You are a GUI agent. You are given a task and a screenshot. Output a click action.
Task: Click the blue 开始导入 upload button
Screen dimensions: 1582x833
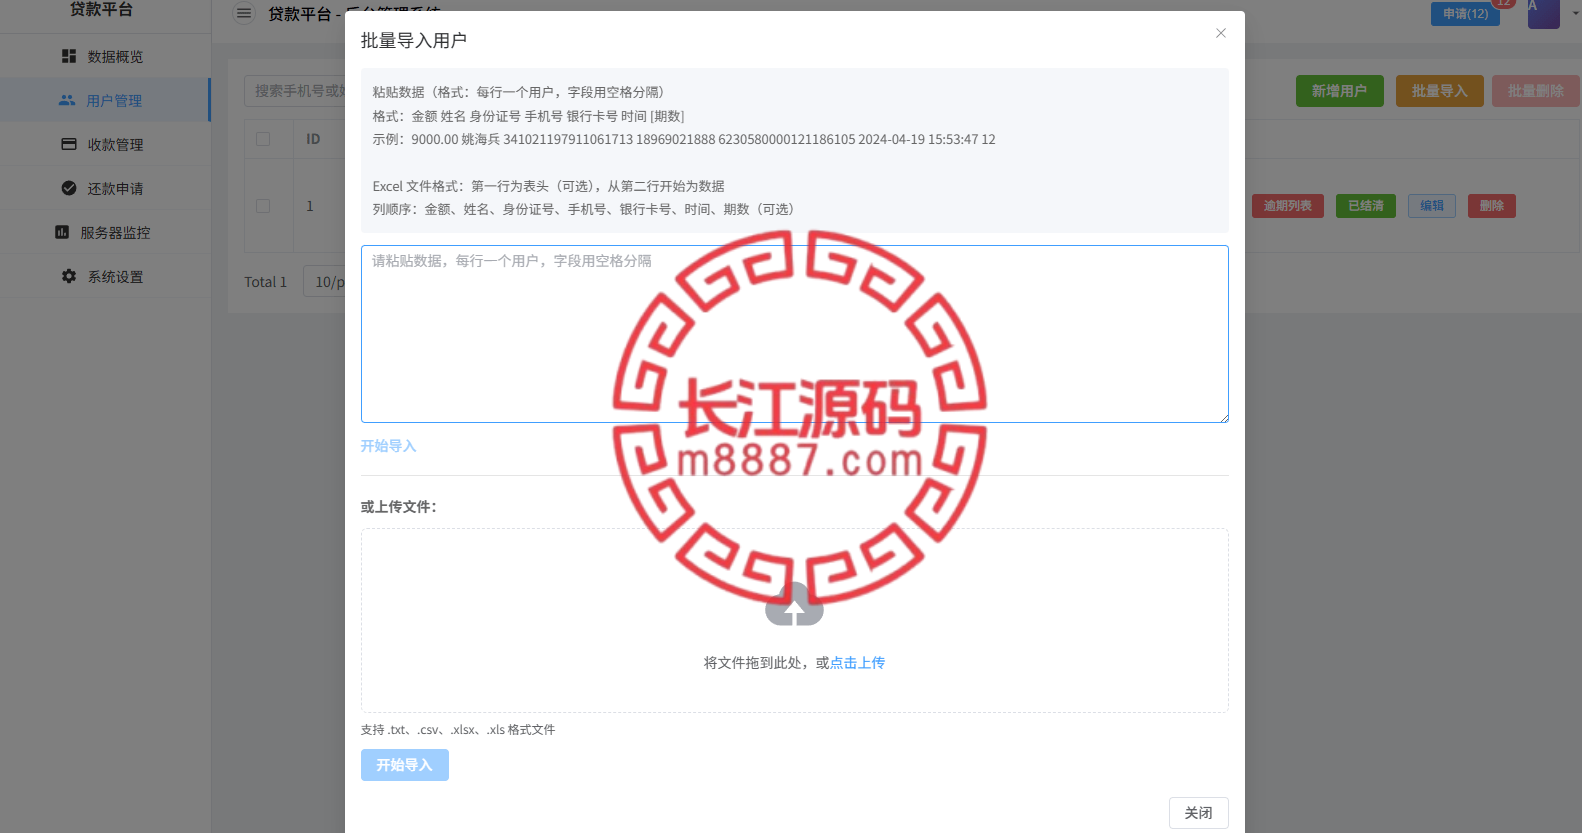405,765
